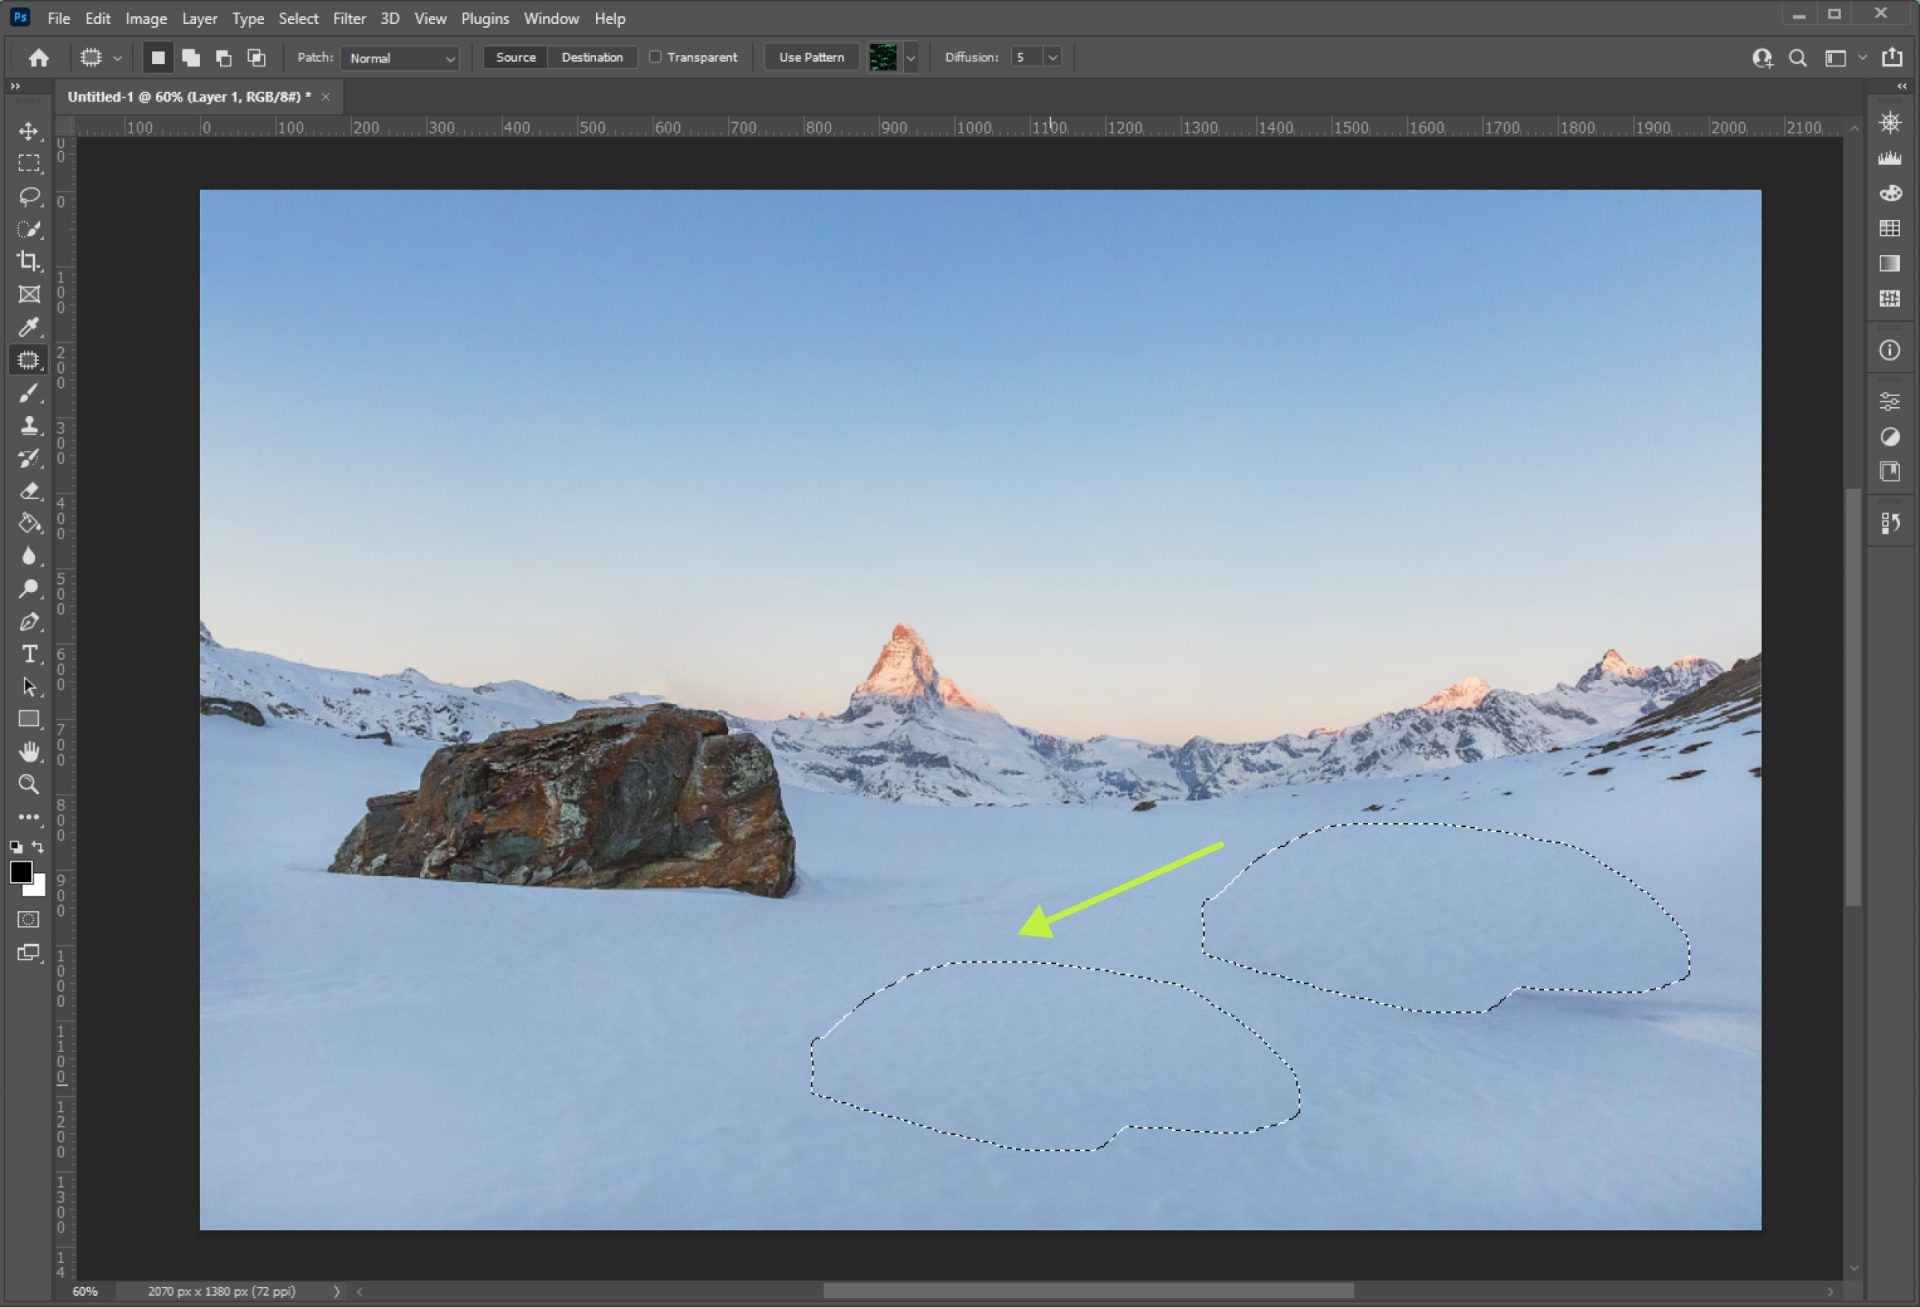This screenshot has height=1307, width=1920.
Task: Set patch mode to Source
Action: 515,57
